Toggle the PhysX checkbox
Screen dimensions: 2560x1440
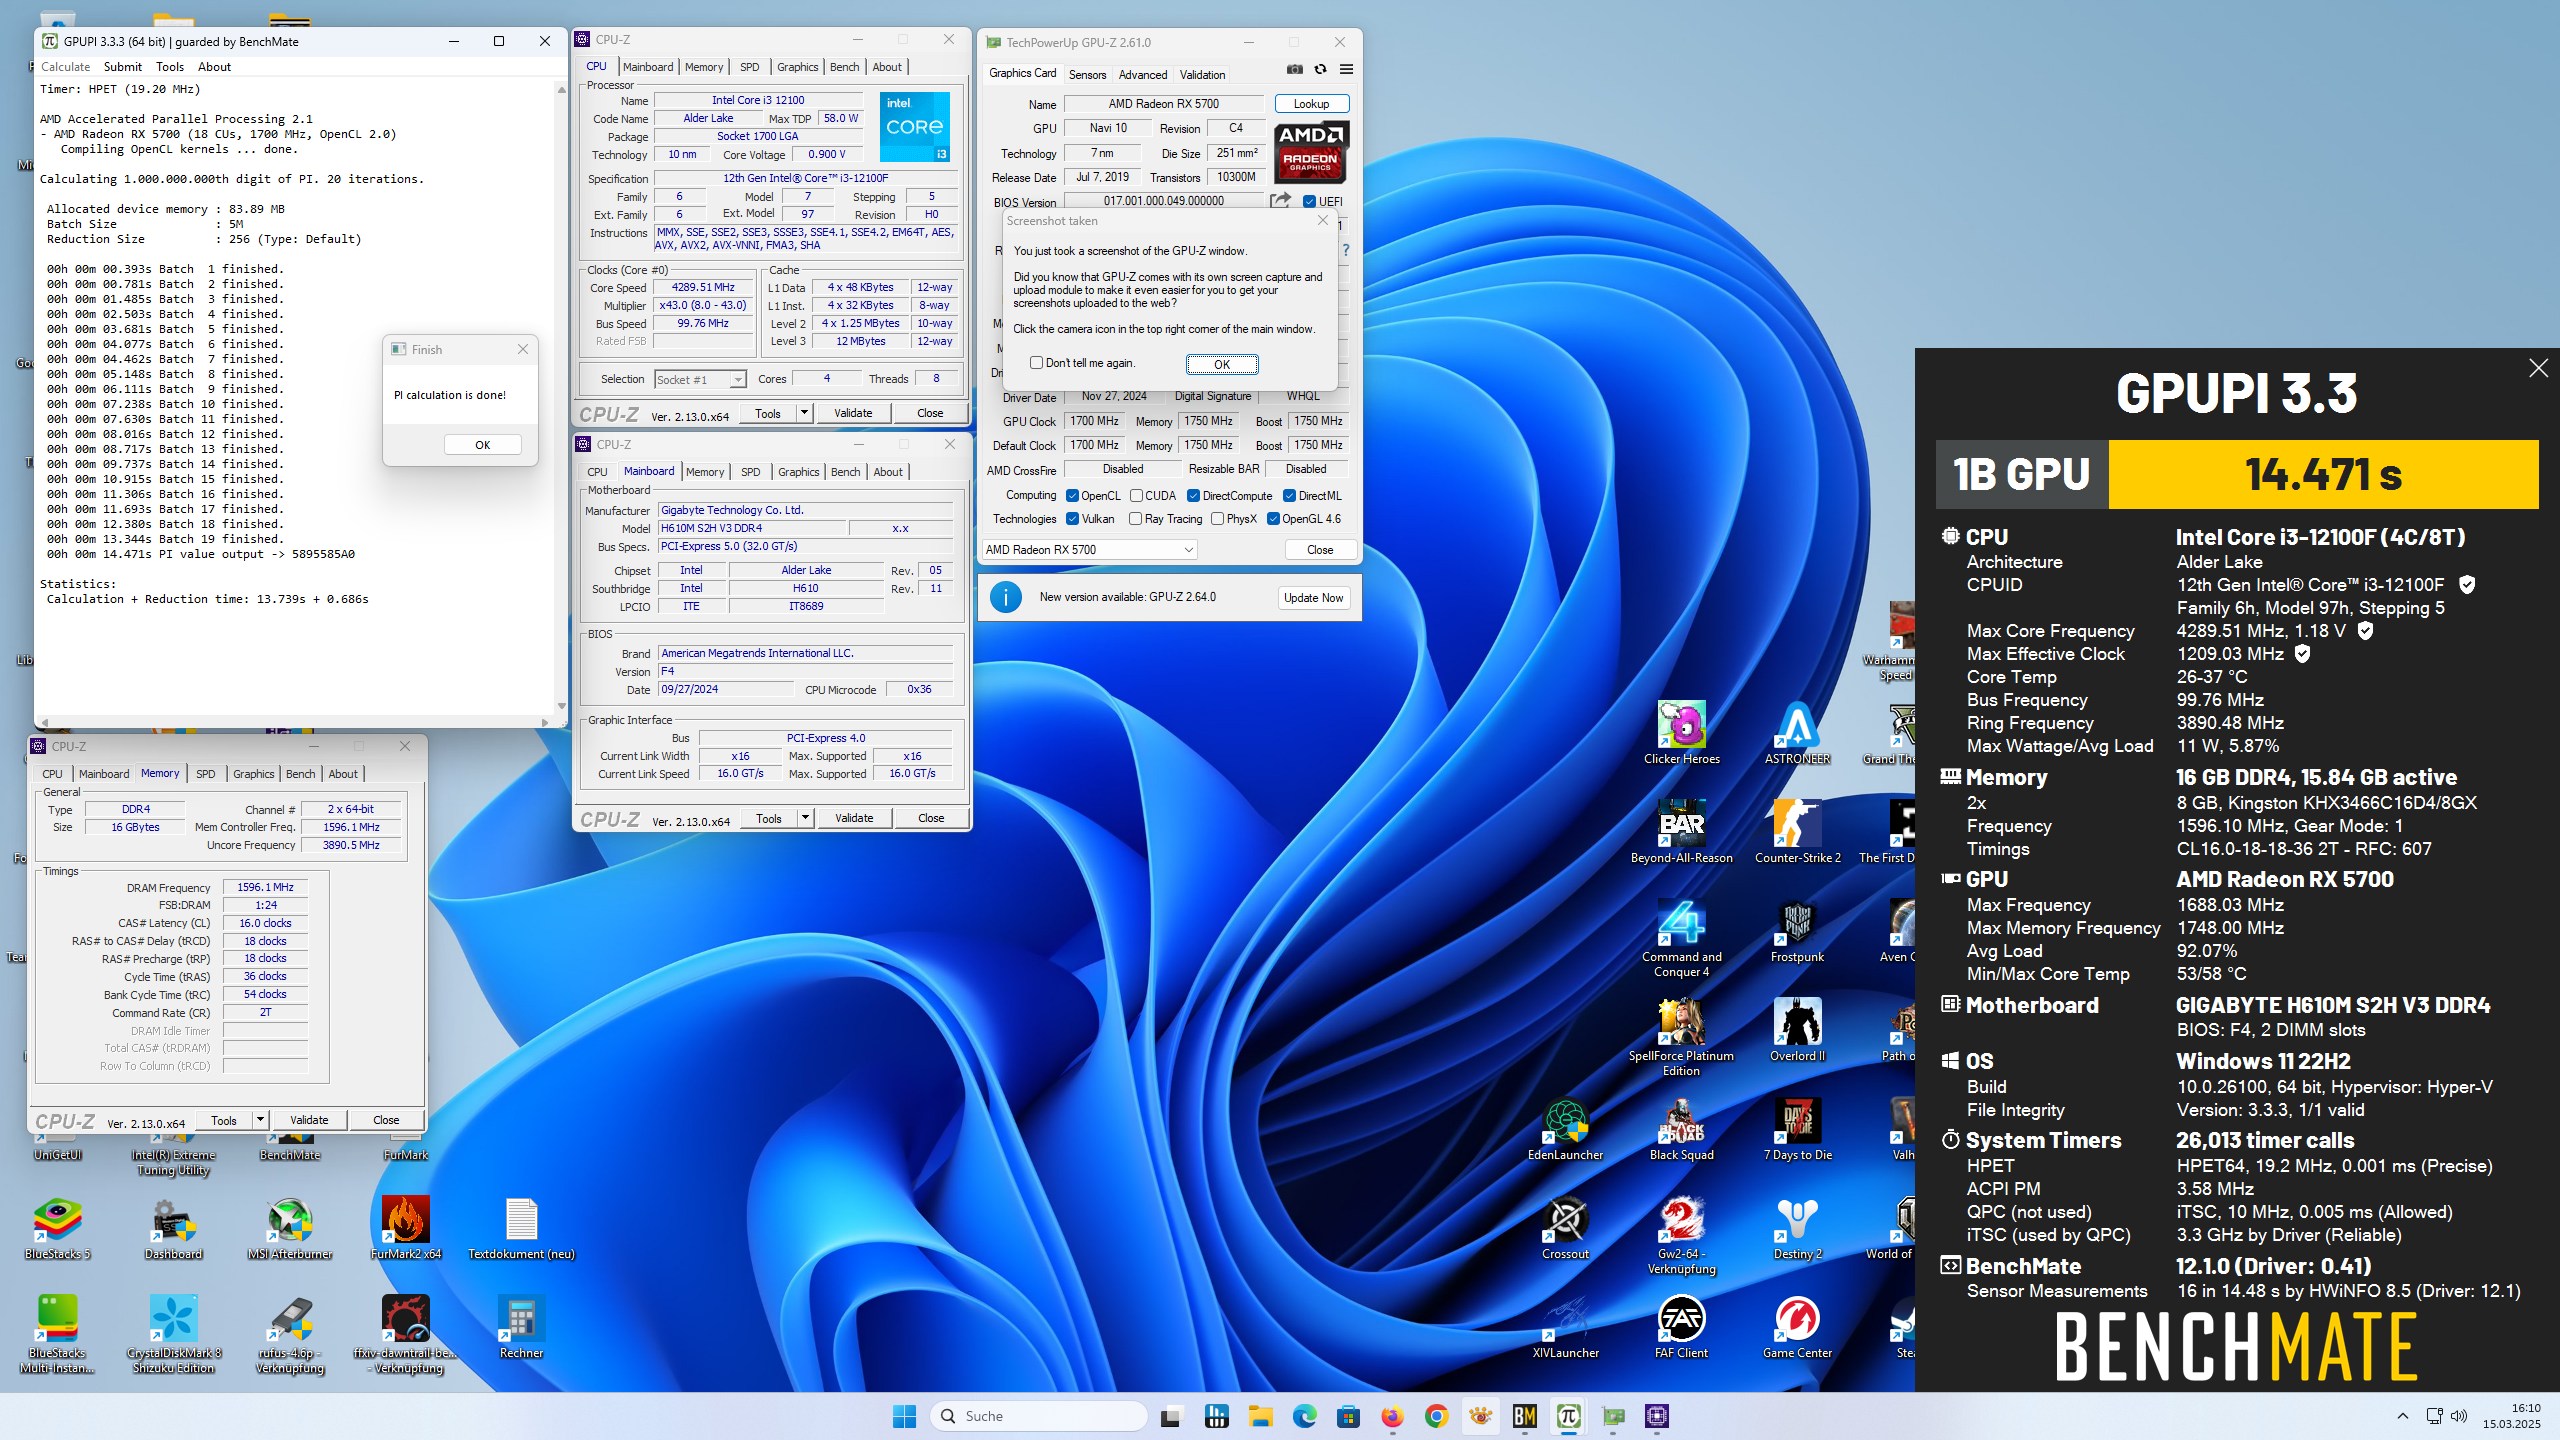pyautogui.click(x=1217, y=519)
